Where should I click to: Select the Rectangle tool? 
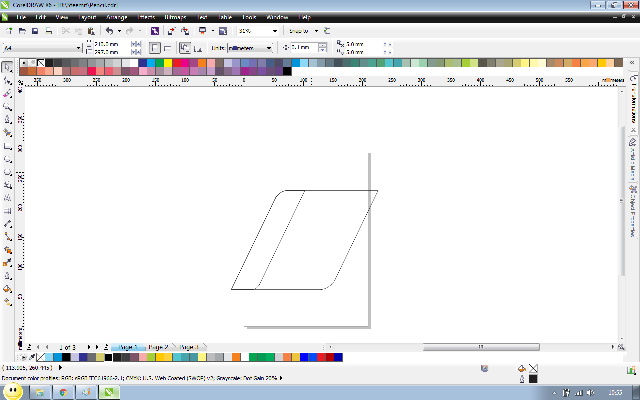[7, 146]
